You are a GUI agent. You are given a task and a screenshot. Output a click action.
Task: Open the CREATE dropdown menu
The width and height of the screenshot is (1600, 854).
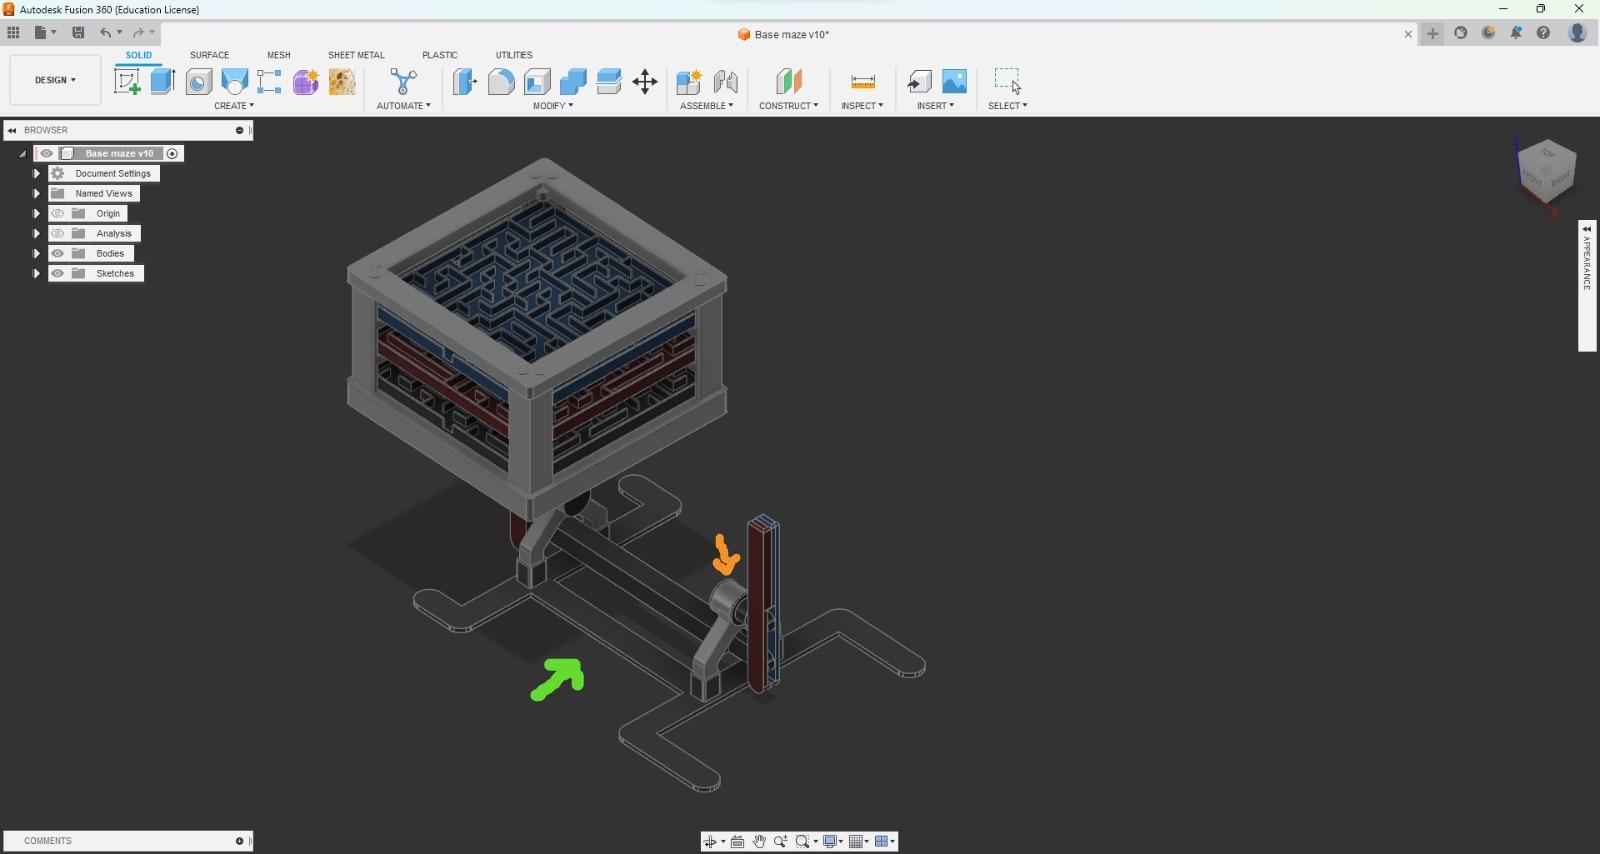[234, 105]
